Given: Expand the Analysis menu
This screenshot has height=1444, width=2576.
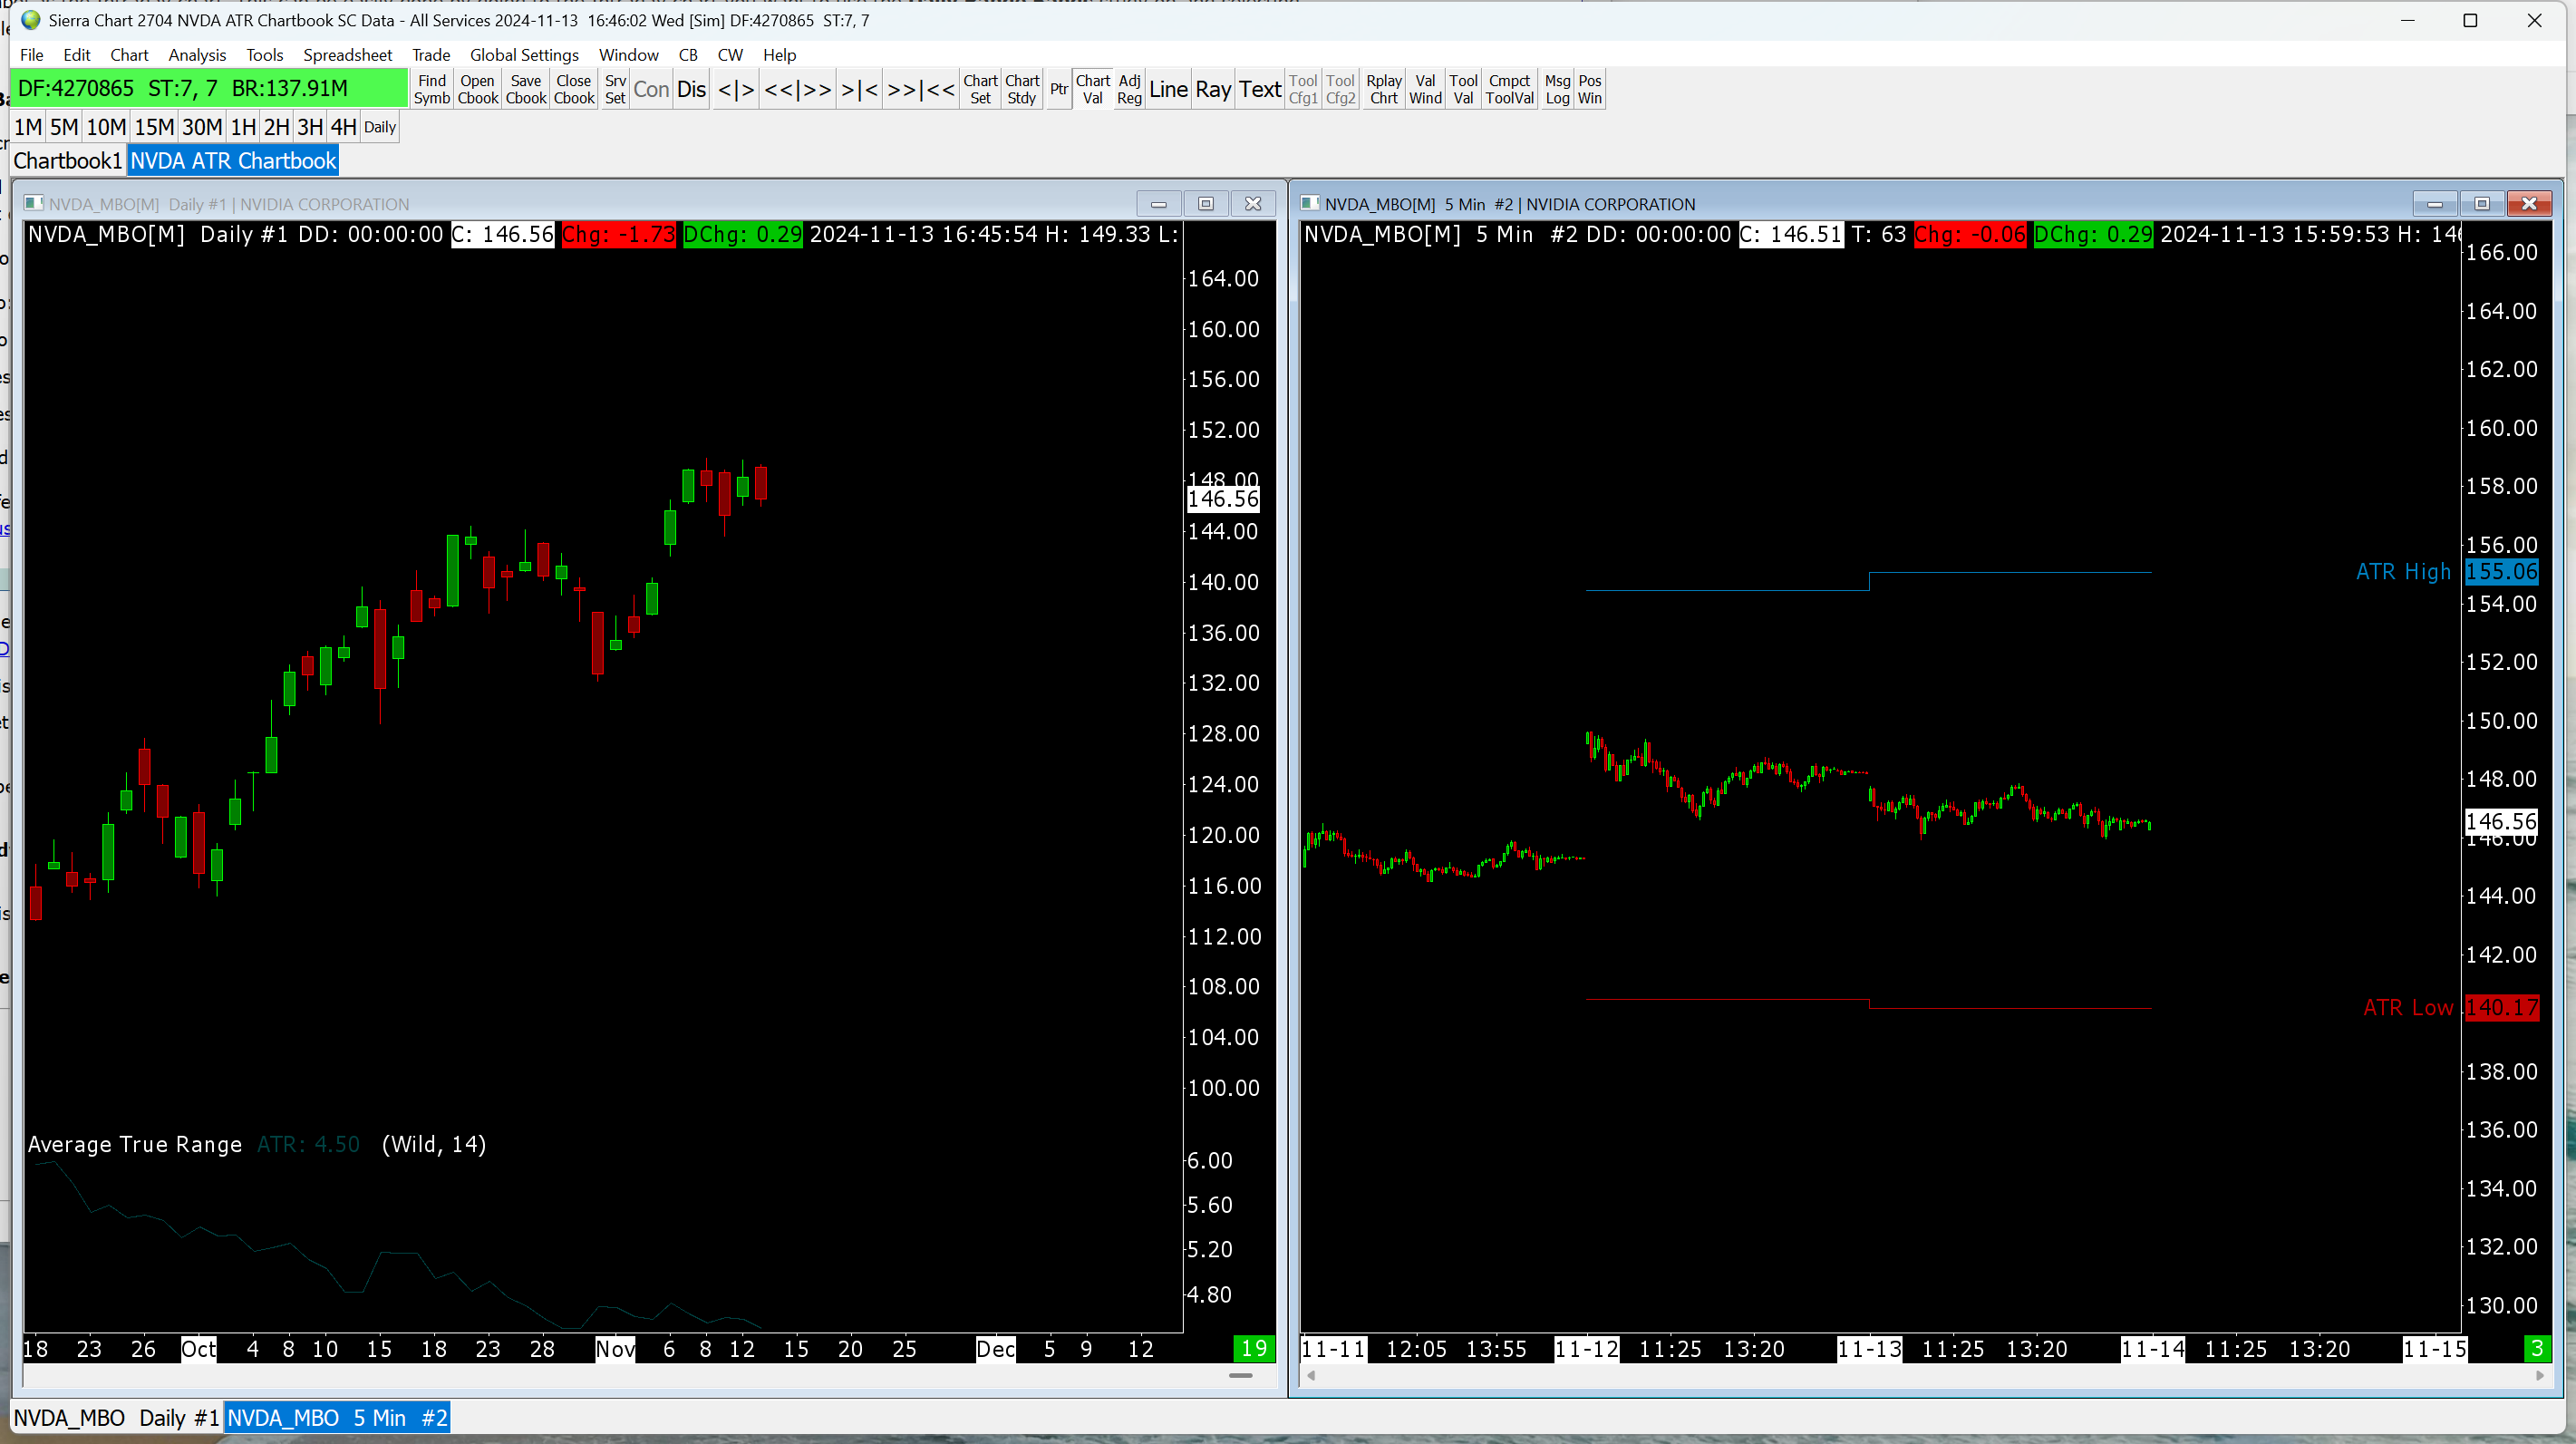Looking at the screenshot, I should (197, 55).
